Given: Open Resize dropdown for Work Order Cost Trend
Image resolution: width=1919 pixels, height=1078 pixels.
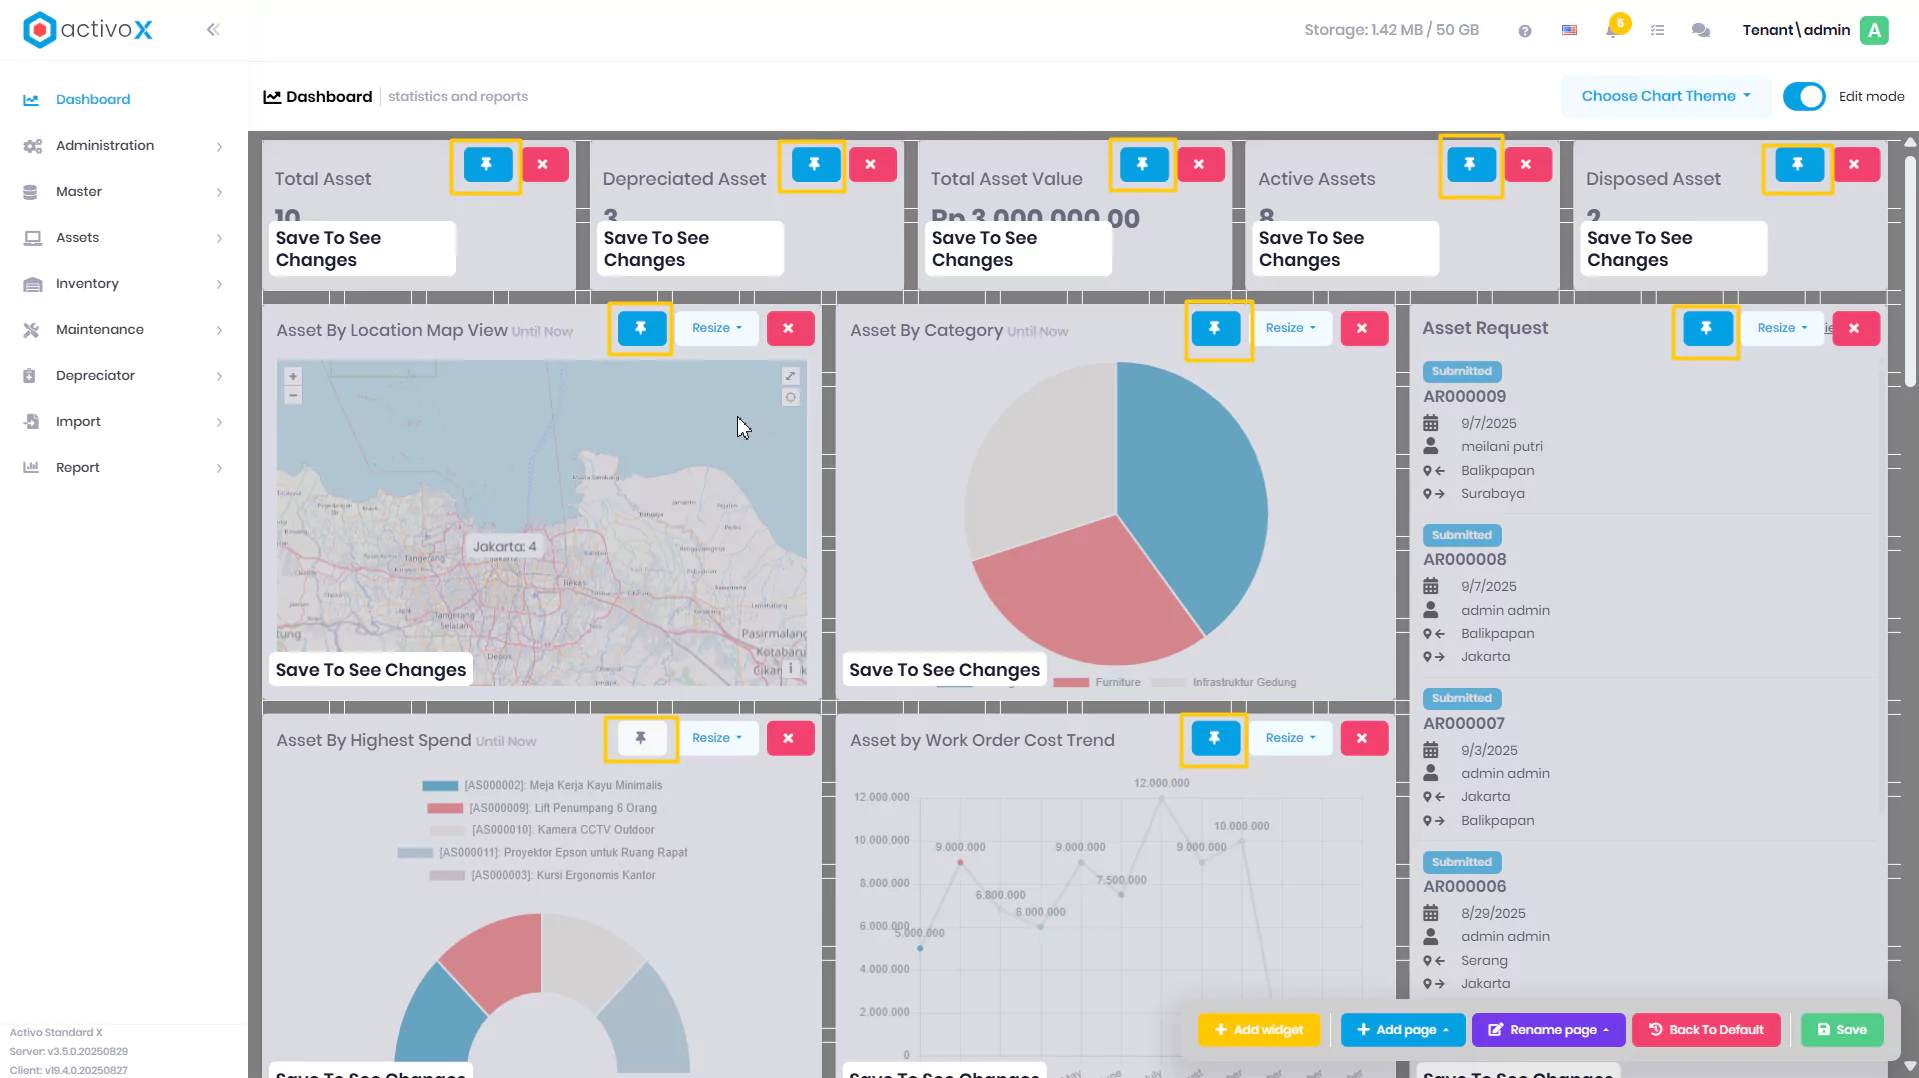Looking at the screenshot, I should (x=1291, y=738).
